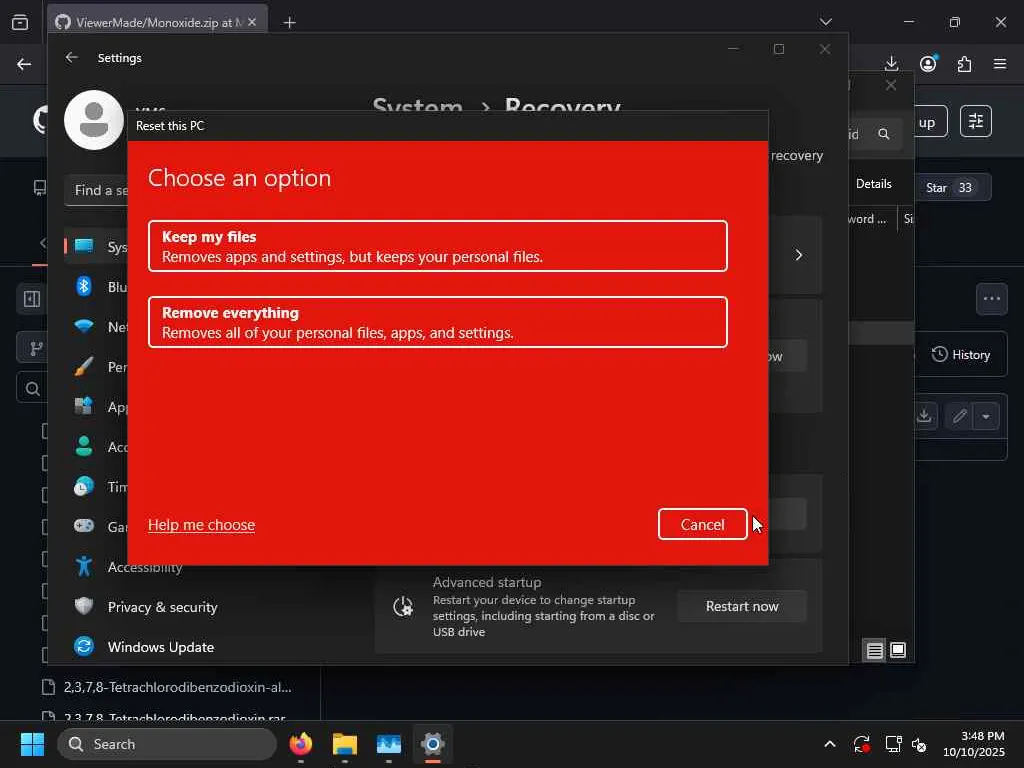The width and height of the screenshot is (1024, 768).
Task: Open the list all tabs dropdown arrow
Action: [x=825, y=22]
